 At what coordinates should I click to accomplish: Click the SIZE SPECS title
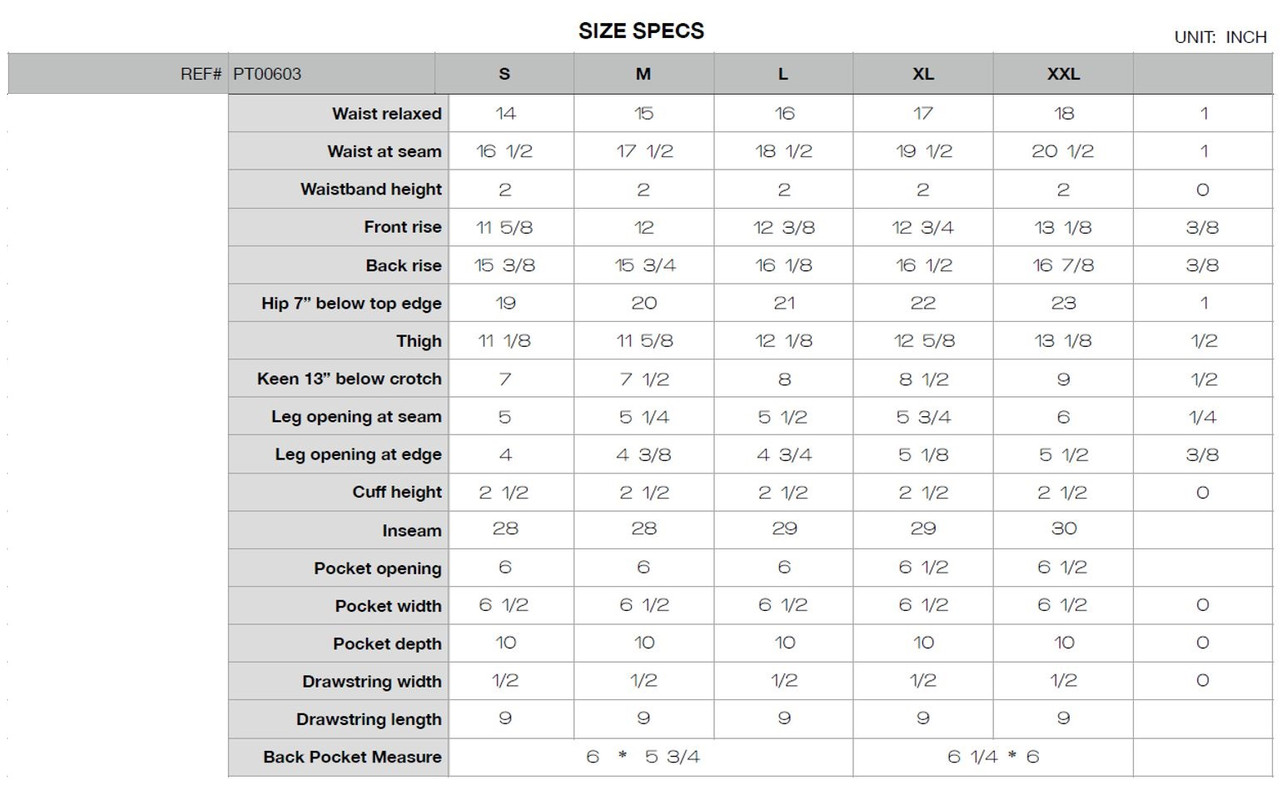[x=641, y=31]
